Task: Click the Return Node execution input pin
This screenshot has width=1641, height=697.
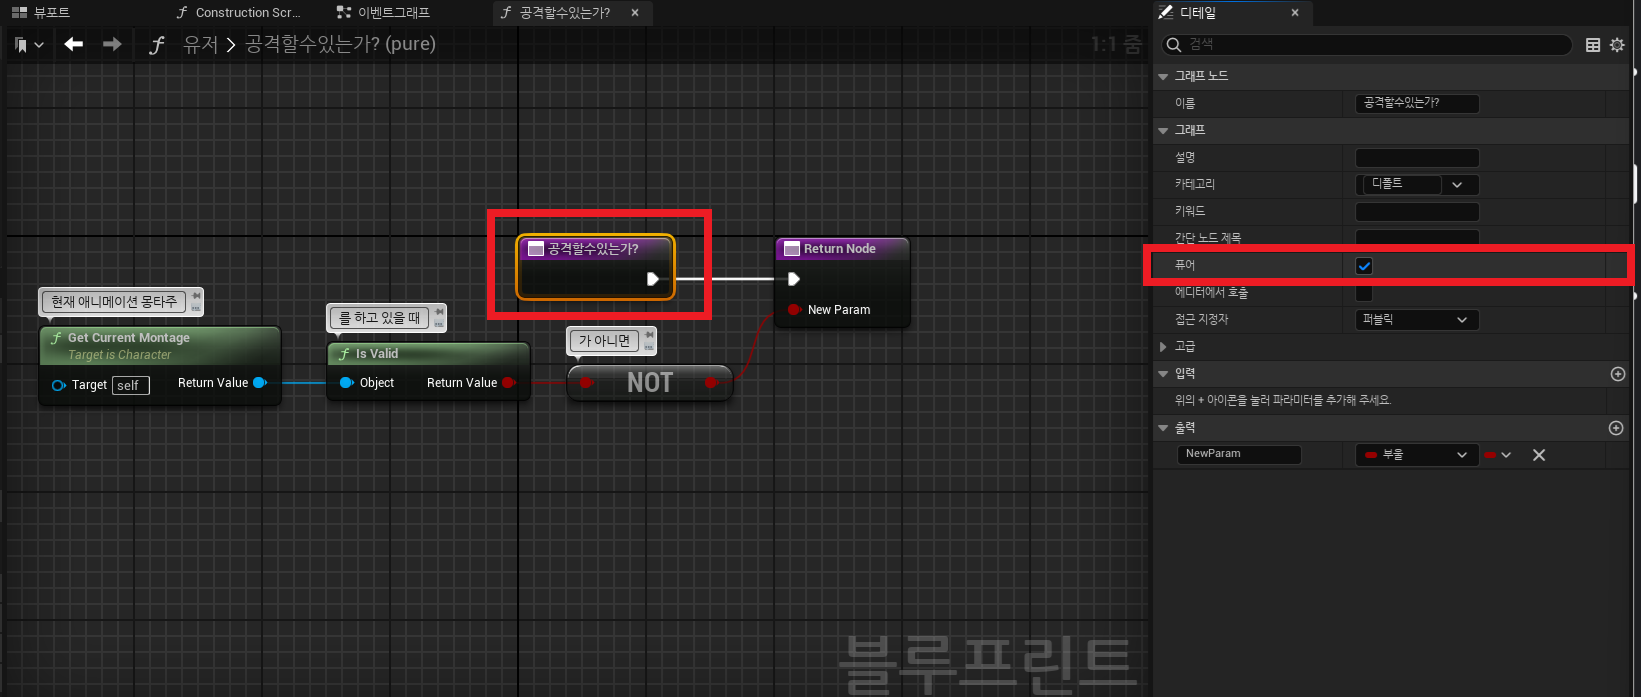Action: [794, 279]
